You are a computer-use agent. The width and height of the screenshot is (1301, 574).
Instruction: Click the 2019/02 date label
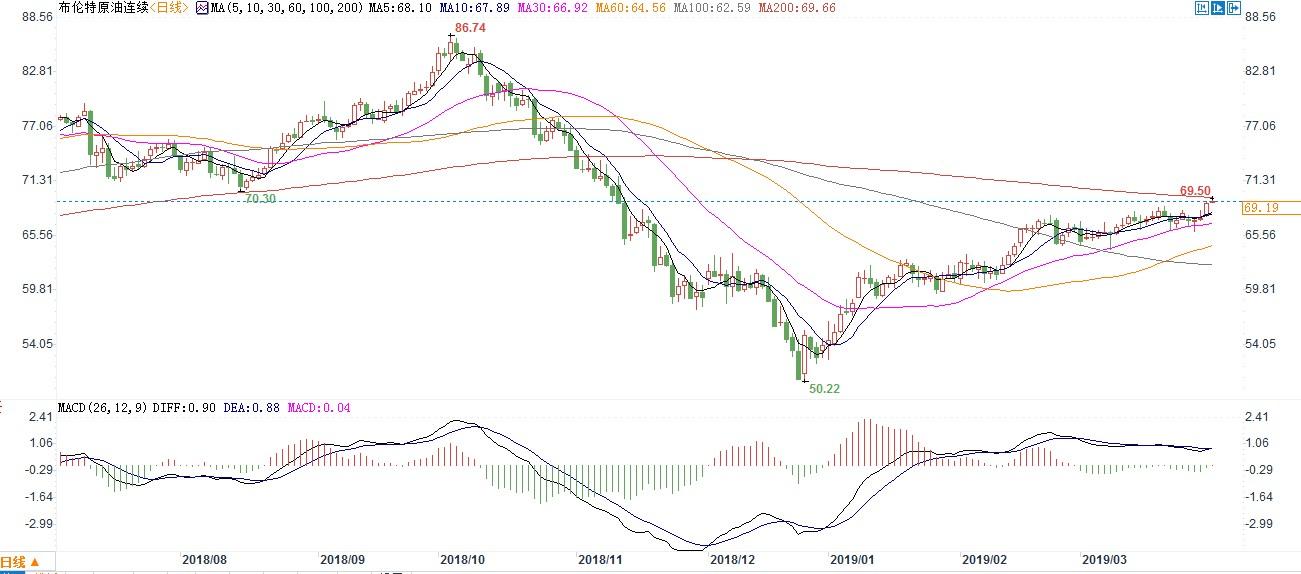tap(985, 561)
